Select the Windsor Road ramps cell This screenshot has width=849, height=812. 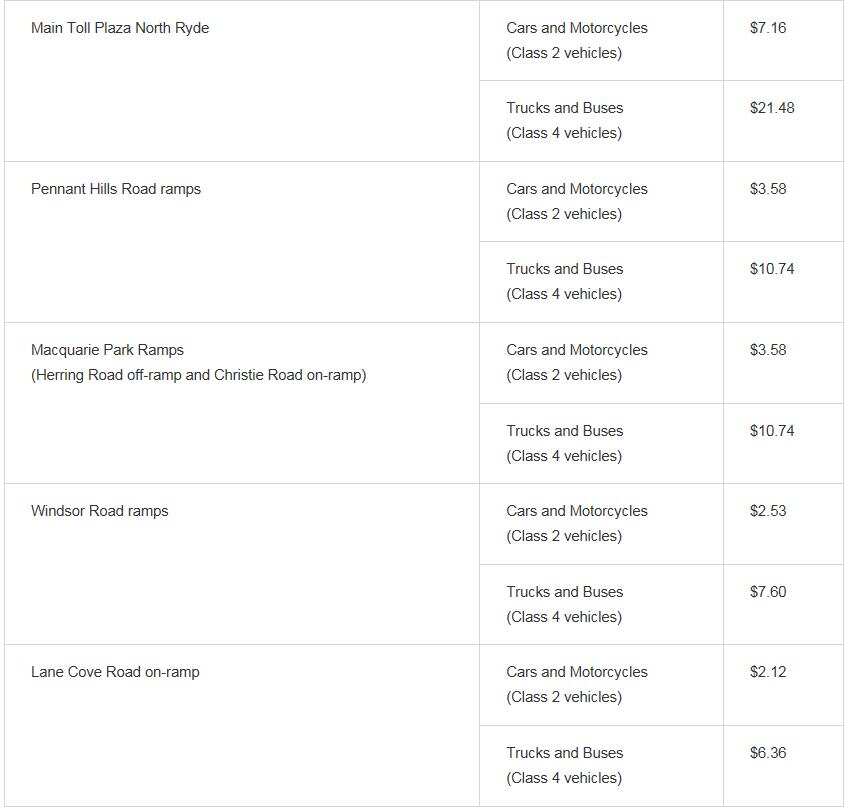click(x=241, y=564)
